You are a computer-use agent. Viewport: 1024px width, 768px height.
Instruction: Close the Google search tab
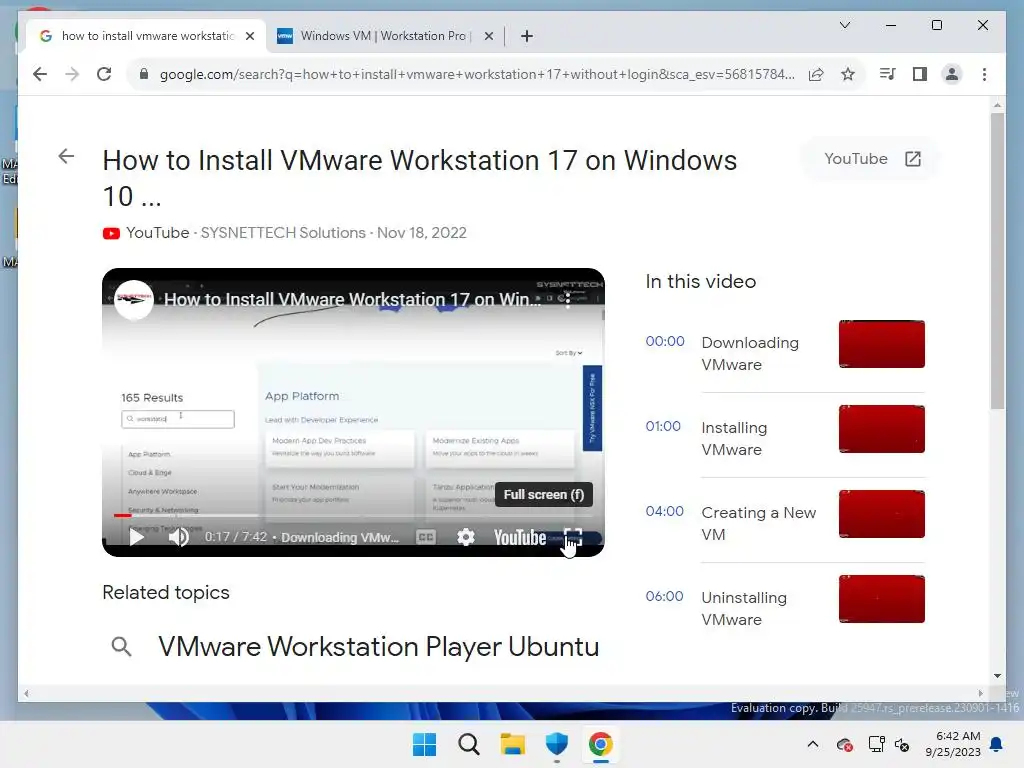coord(249,36)
